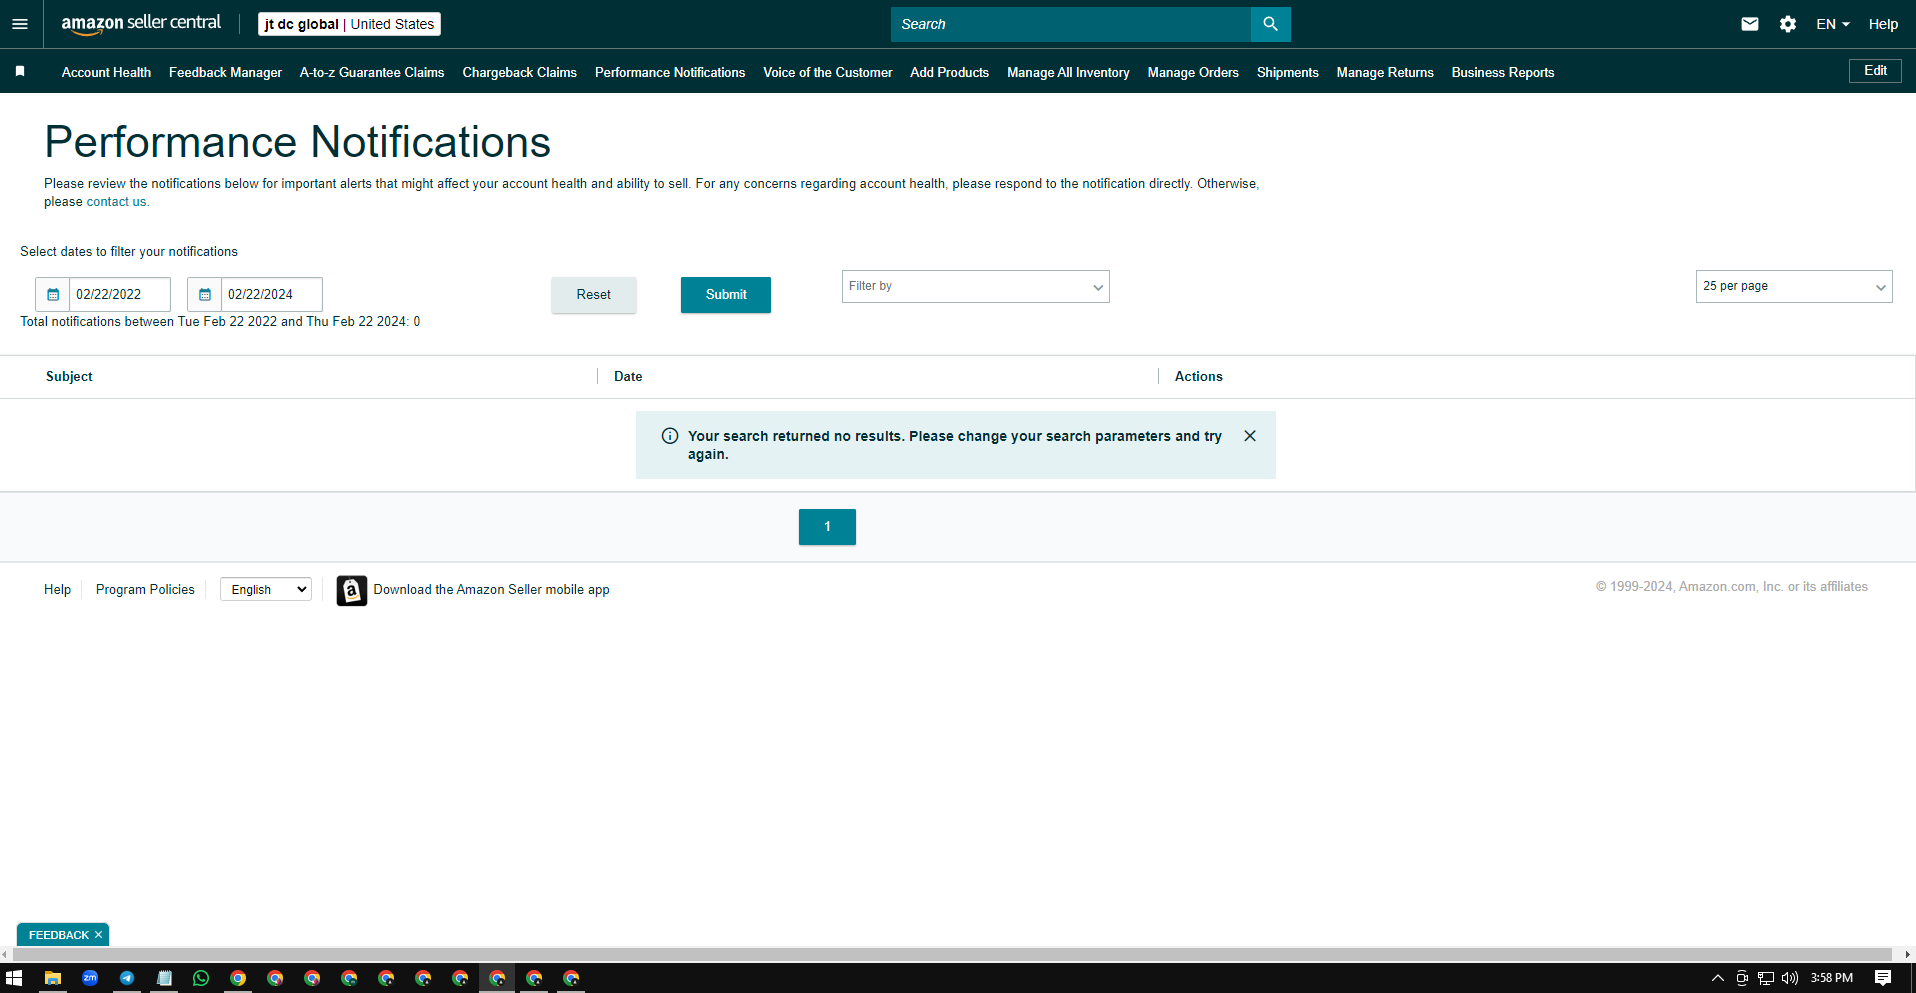Click the start date field 02/22/2022
This screenshot has height=993, width=1916.
click(120, 294)
